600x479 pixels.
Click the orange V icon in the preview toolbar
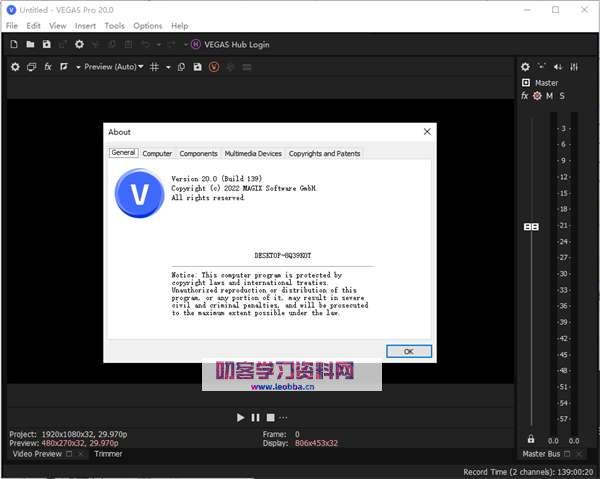point(214,67)
